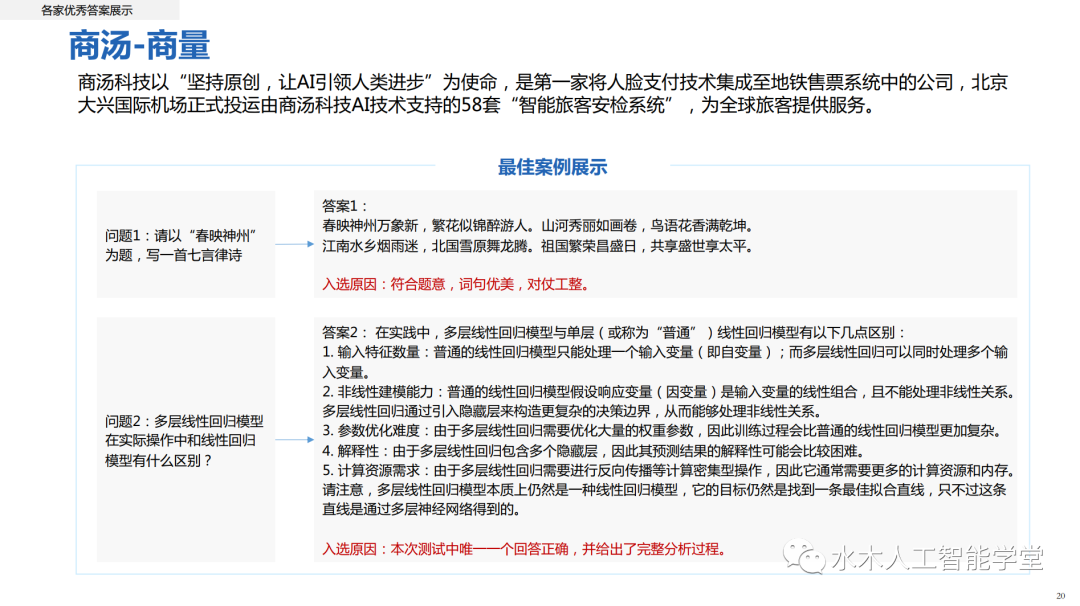Select the 问题2 多层线性回归模型 question box
Screen dimensions: 1080x606
pyautogui.click(x=186, y=441)
